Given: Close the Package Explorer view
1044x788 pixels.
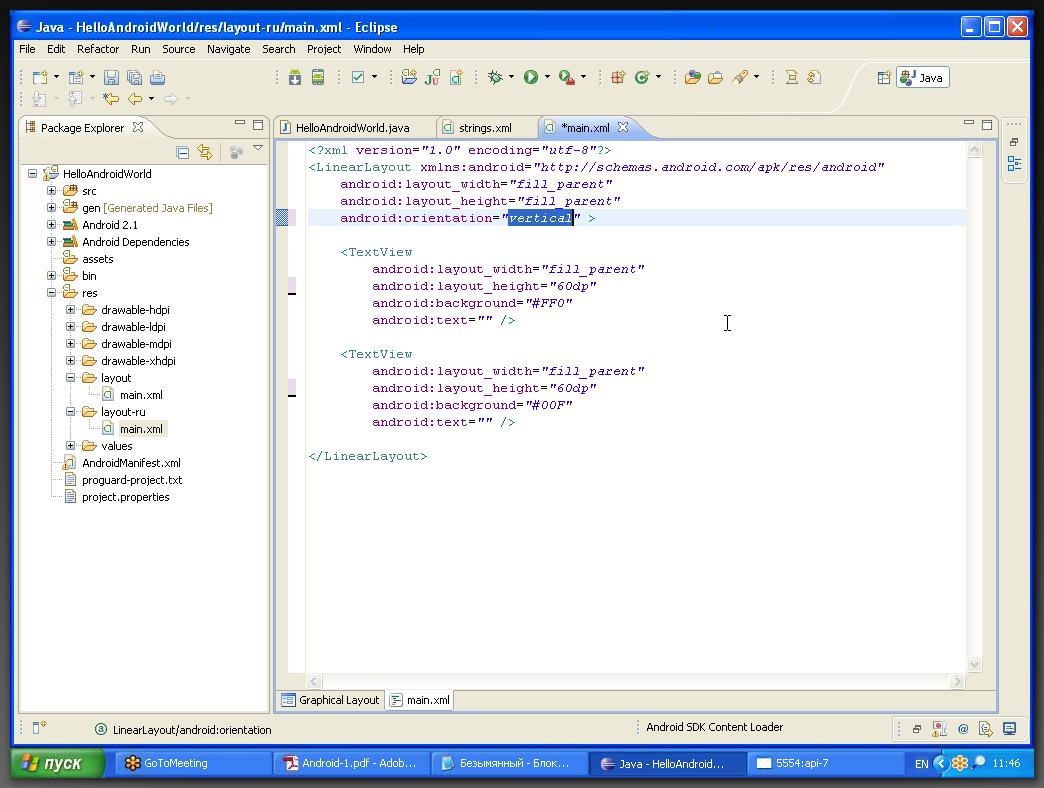Looking at the screenshot, I should 138,127.
